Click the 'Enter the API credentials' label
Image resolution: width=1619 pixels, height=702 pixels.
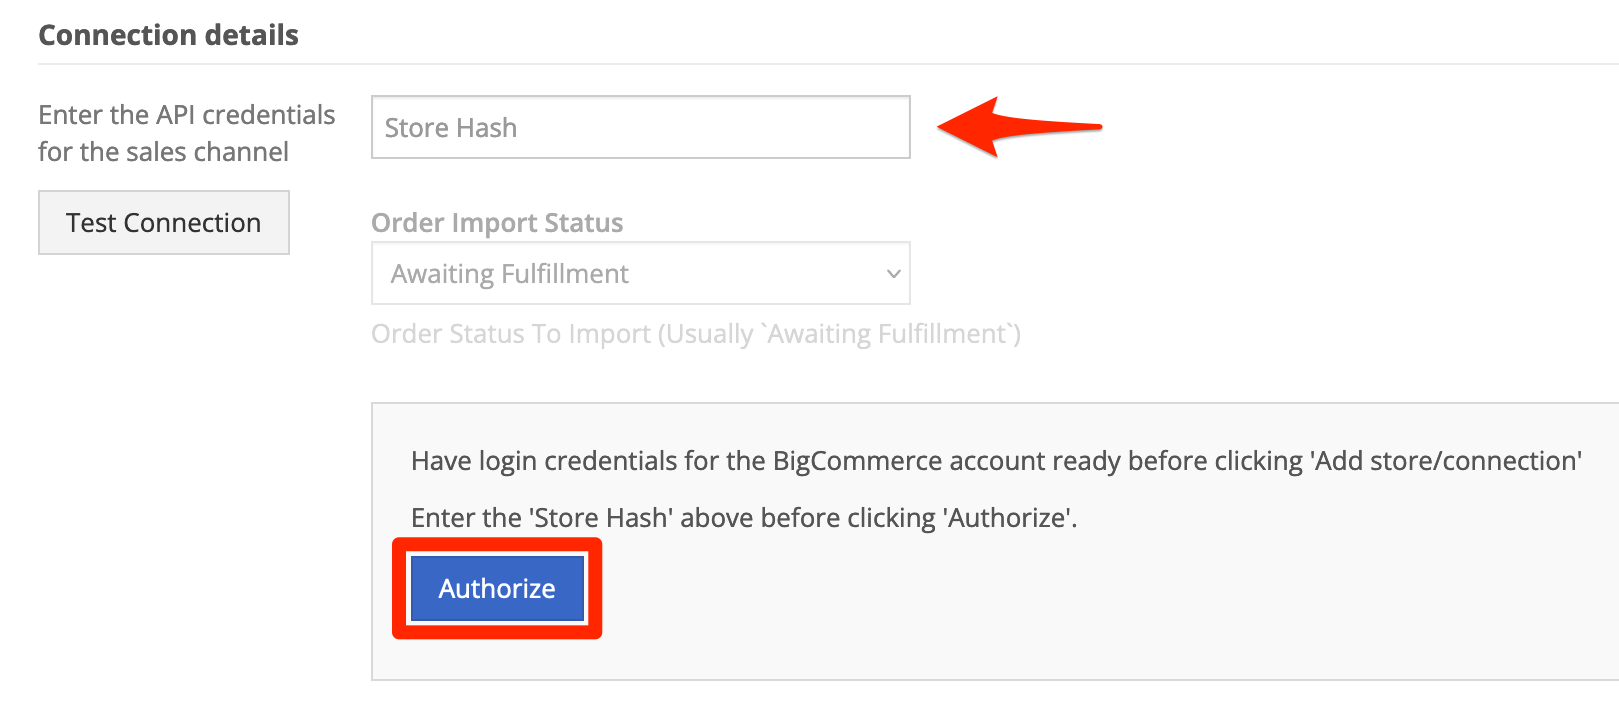(187, 115)
